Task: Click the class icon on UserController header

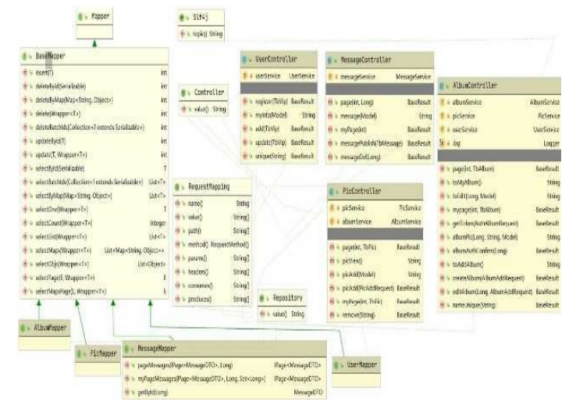Action: (244, 59)
